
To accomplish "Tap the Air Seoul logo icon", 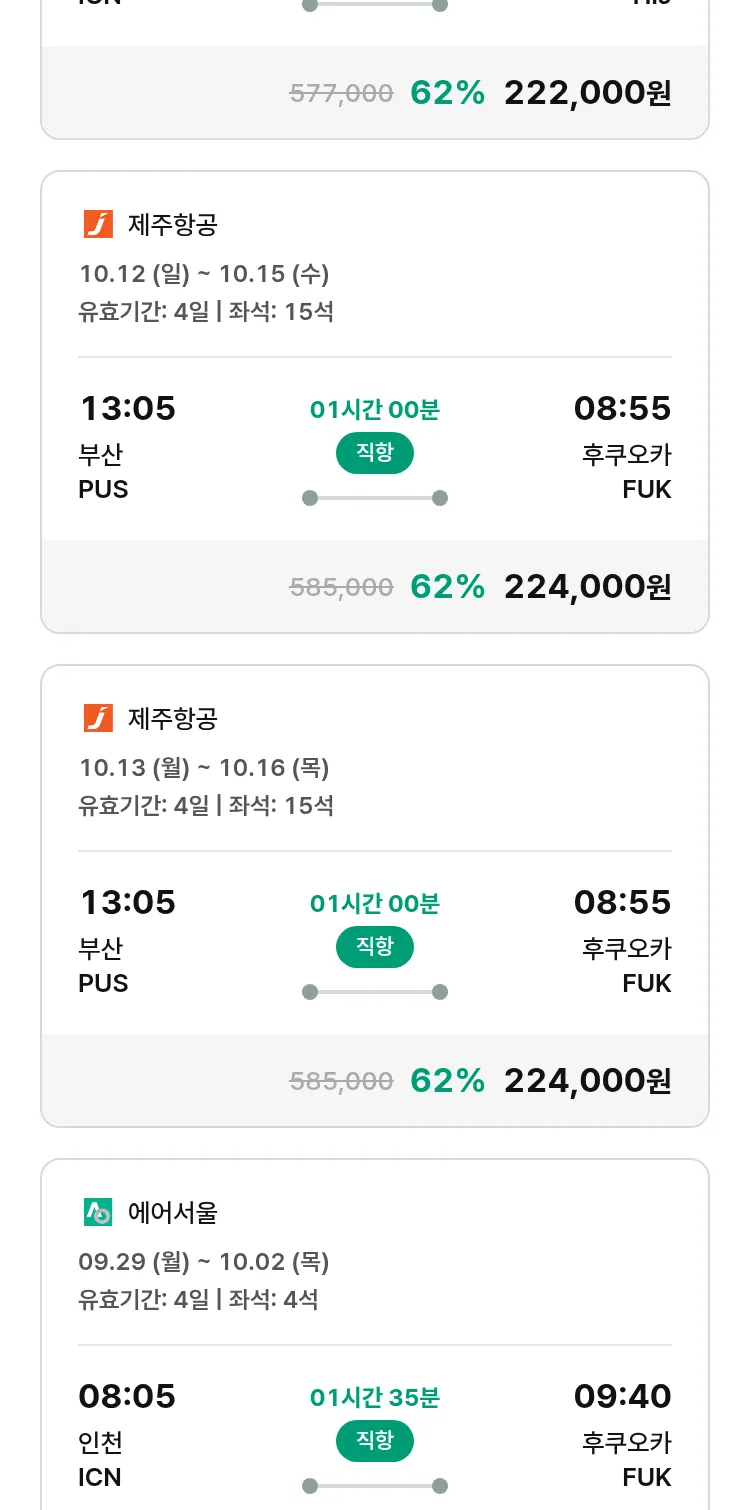I will (x=98, y=1212).
